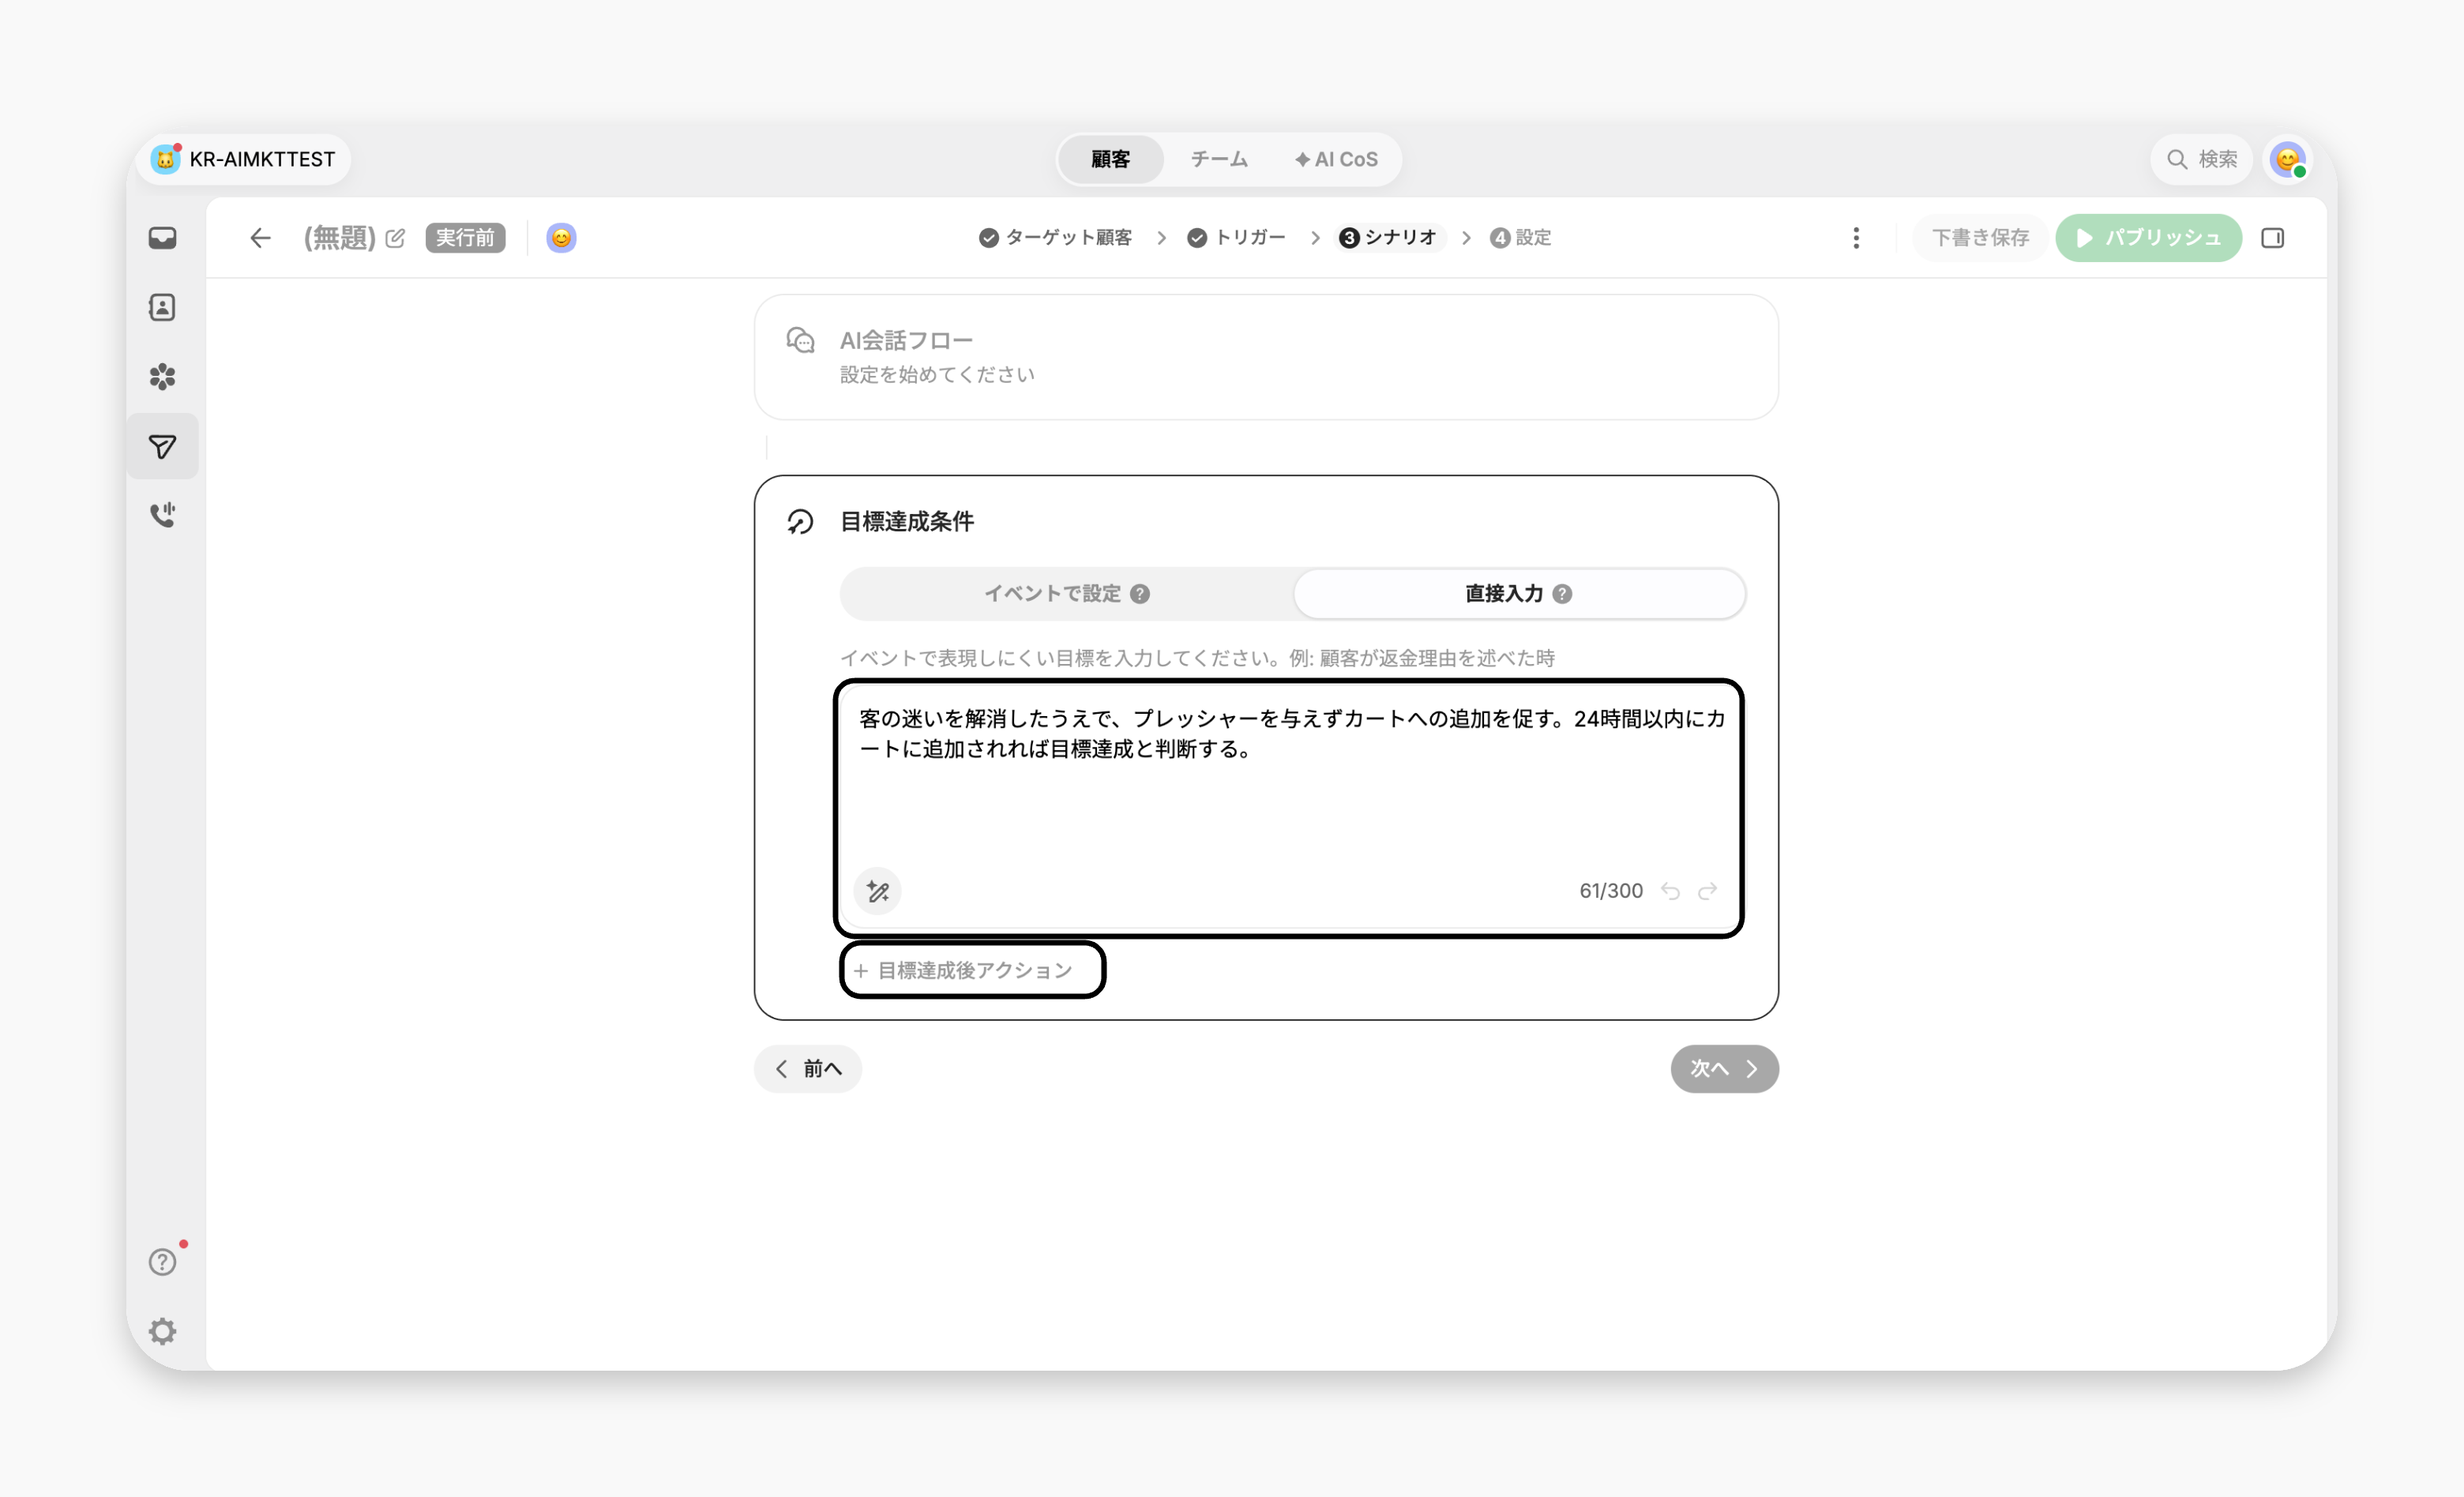
Task: Go to the トリガー step
Action: pyautogui.click(x=1237, y=238)
